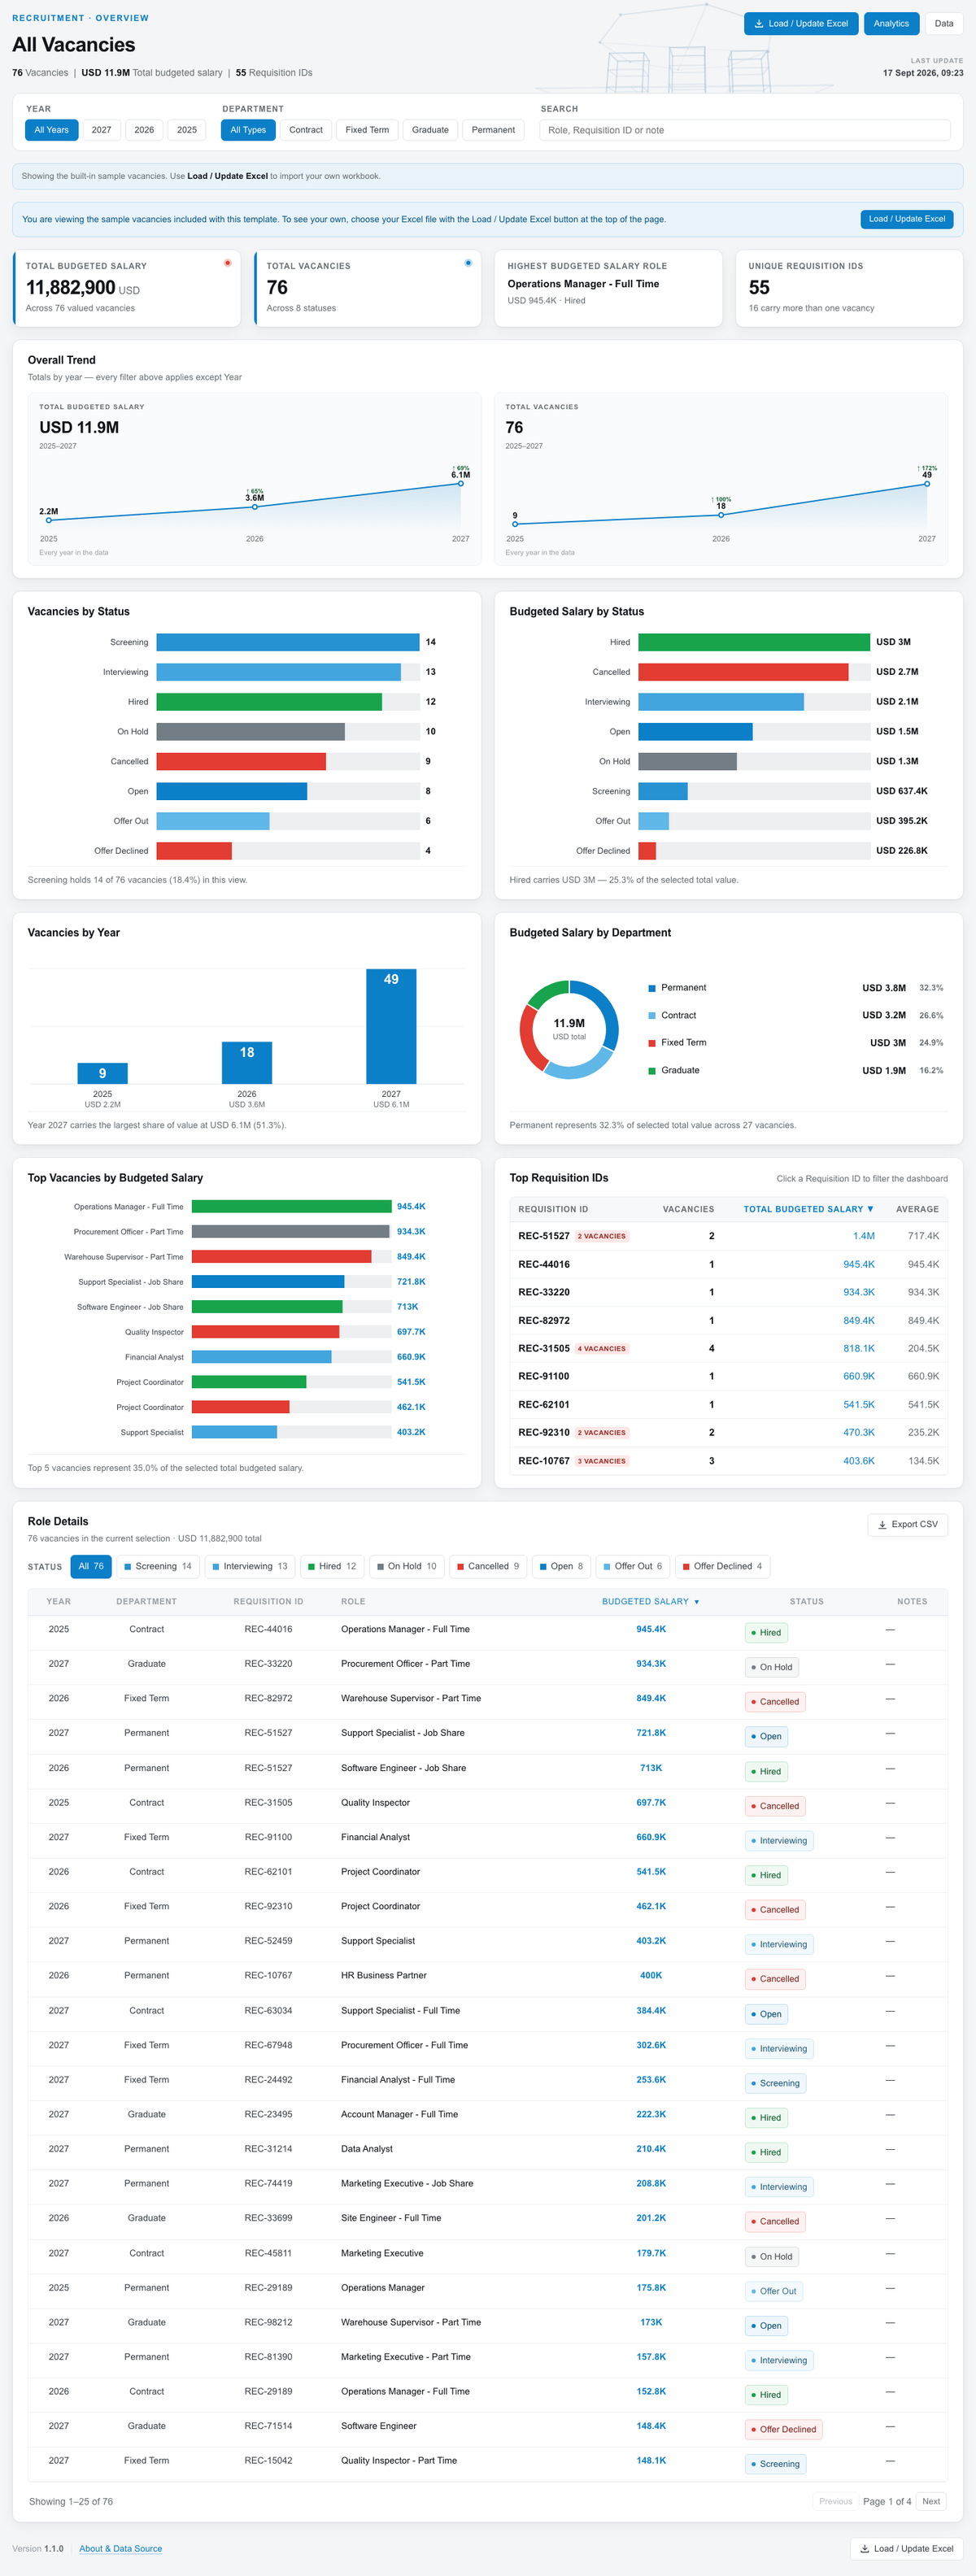Click footer Load / Update Excel button

click(x=906, y=2548)
